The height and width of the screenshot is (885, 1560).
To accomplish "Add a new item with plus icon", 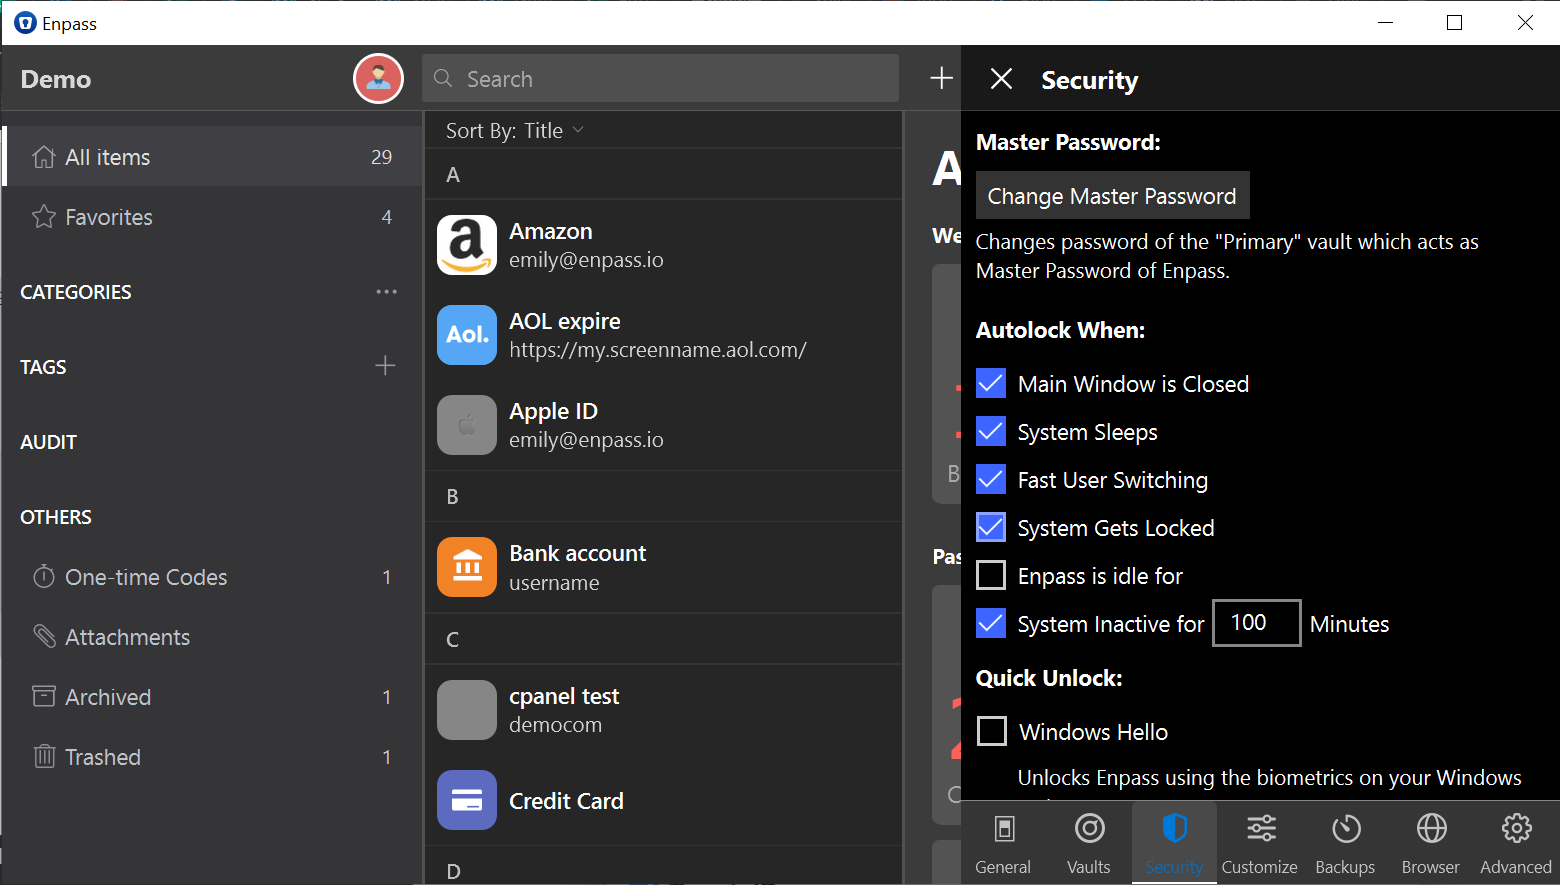I will [x=941, y=78].
